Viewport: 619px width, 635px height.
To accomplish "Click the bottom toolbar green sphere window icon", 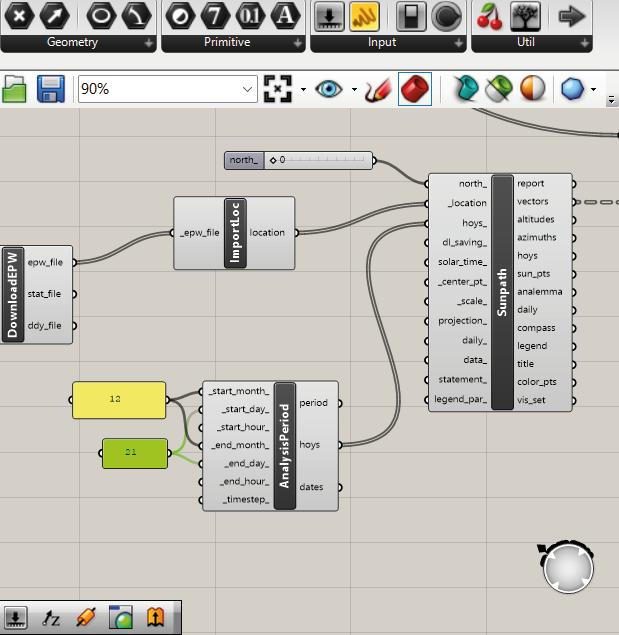I will (x=121, y=618).
